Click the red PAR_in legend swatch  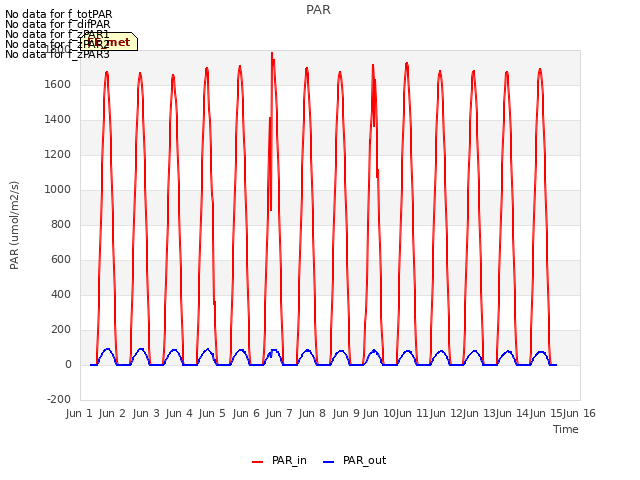pyautogui.click(x=258, y=462)
